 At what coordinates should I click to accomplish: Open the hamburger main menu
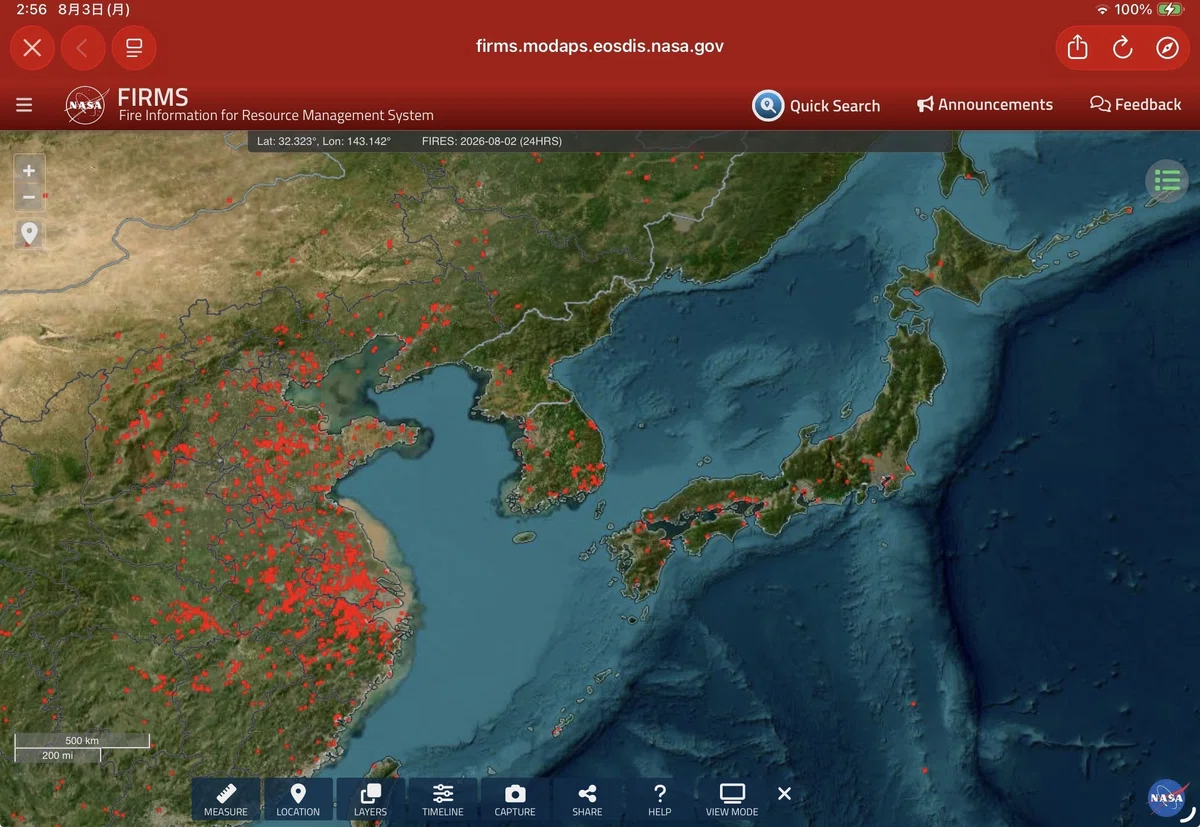[x=24, y=105]
